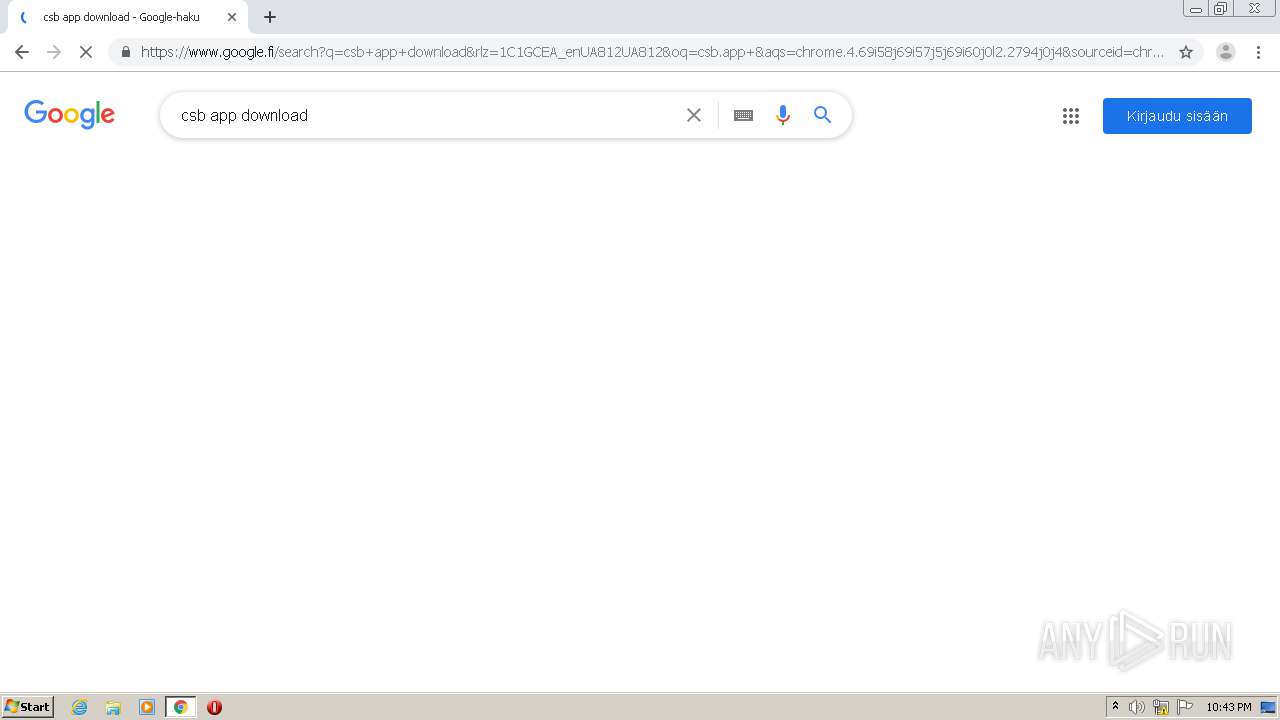Bookmark this page with the star
This screenshot has height=720, width=1280.
pyautogui.click(x=1186, y=52)
